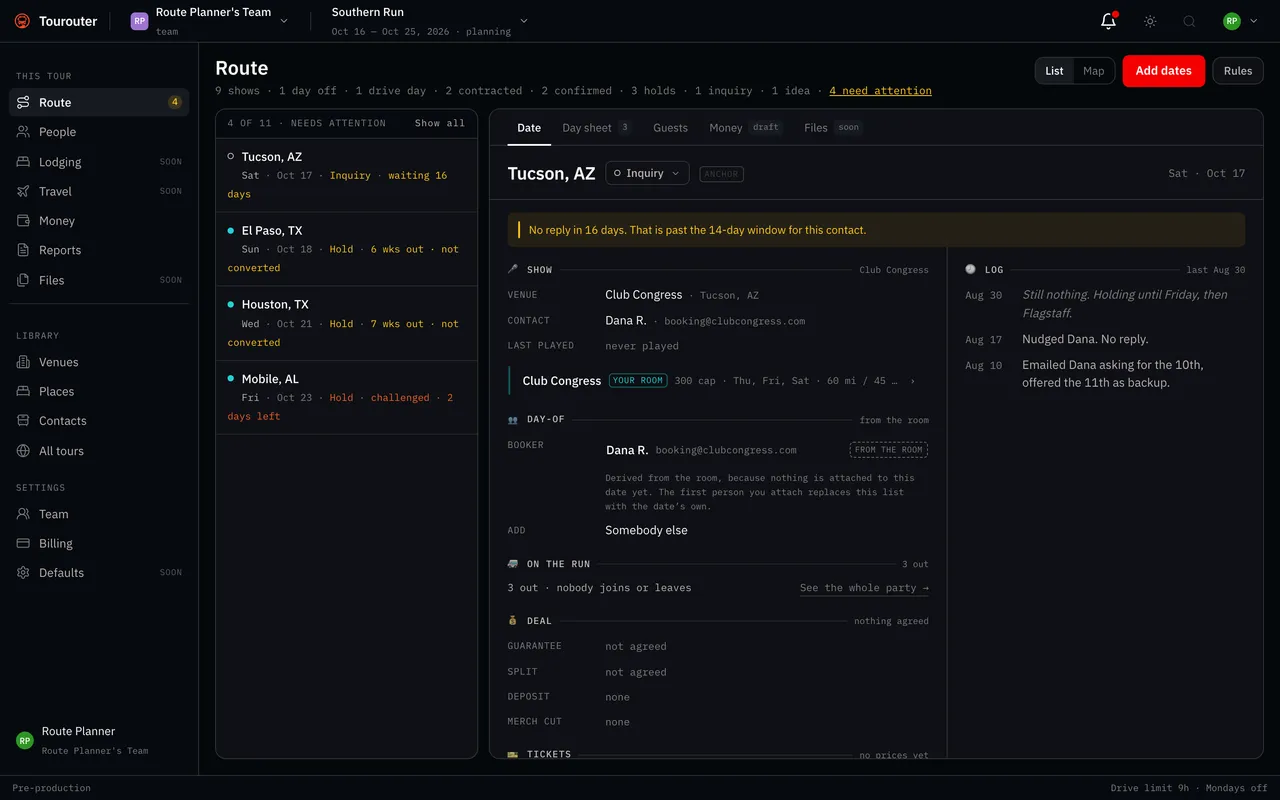This screenshot has height=800, width=1280.
Task: Open the user avatar menu
Action: pyautogui.click(x=1240, y=21)
